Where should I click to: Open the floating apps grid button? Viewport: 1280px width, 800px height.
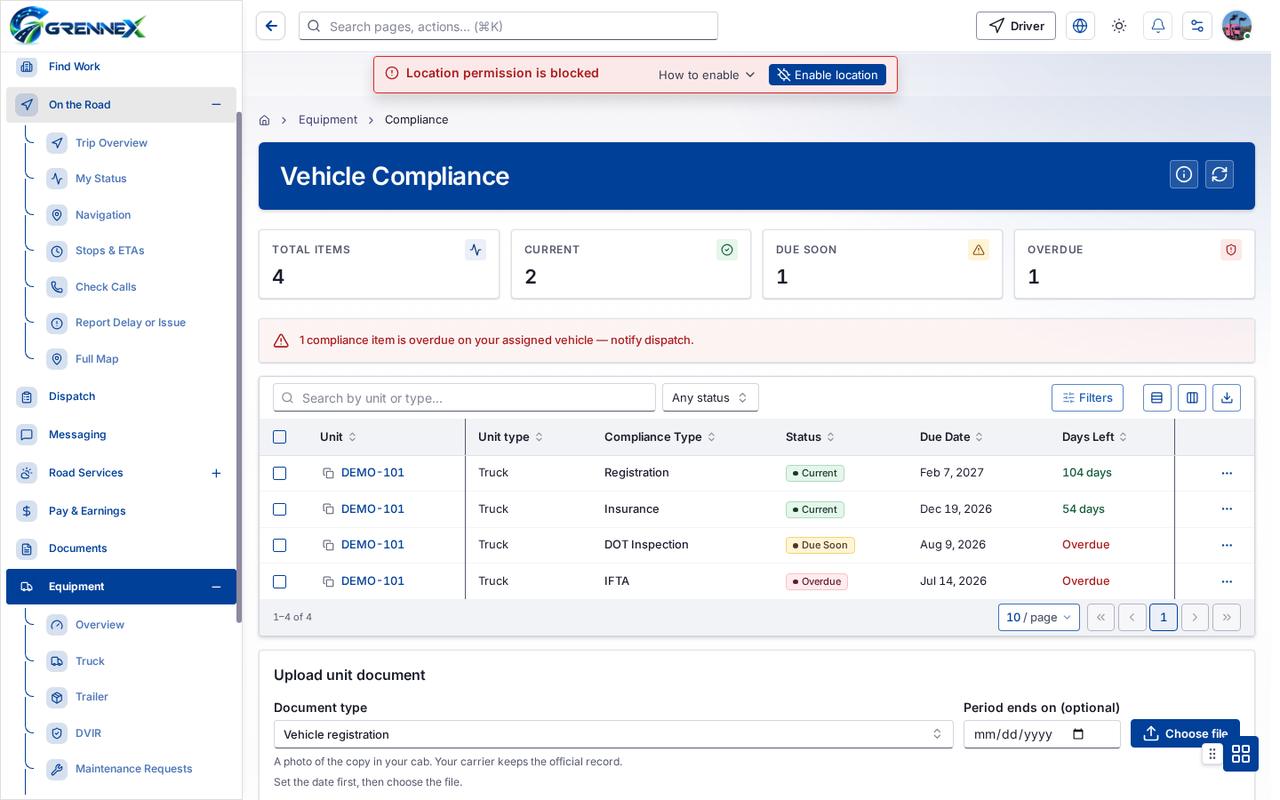coord(1241,754)
